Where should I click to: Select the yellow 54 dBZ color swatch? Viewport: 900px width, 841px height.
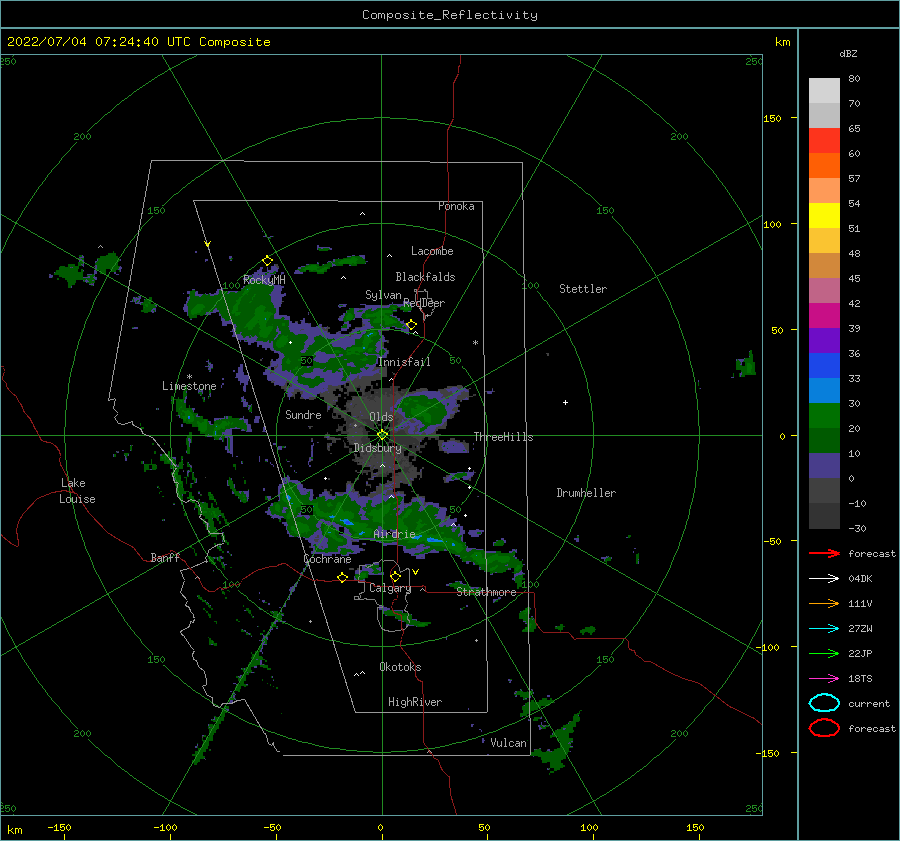click(x=824, y=215)
